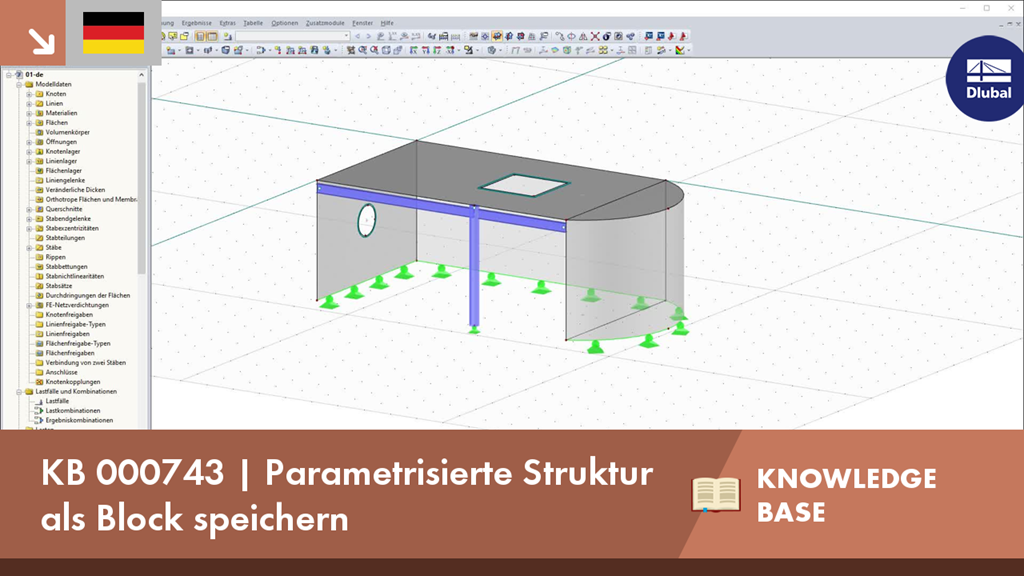Select Anschlüsse in the navigator tree
The width and height of the screenshot is (1024, 576).
point(61,372)
